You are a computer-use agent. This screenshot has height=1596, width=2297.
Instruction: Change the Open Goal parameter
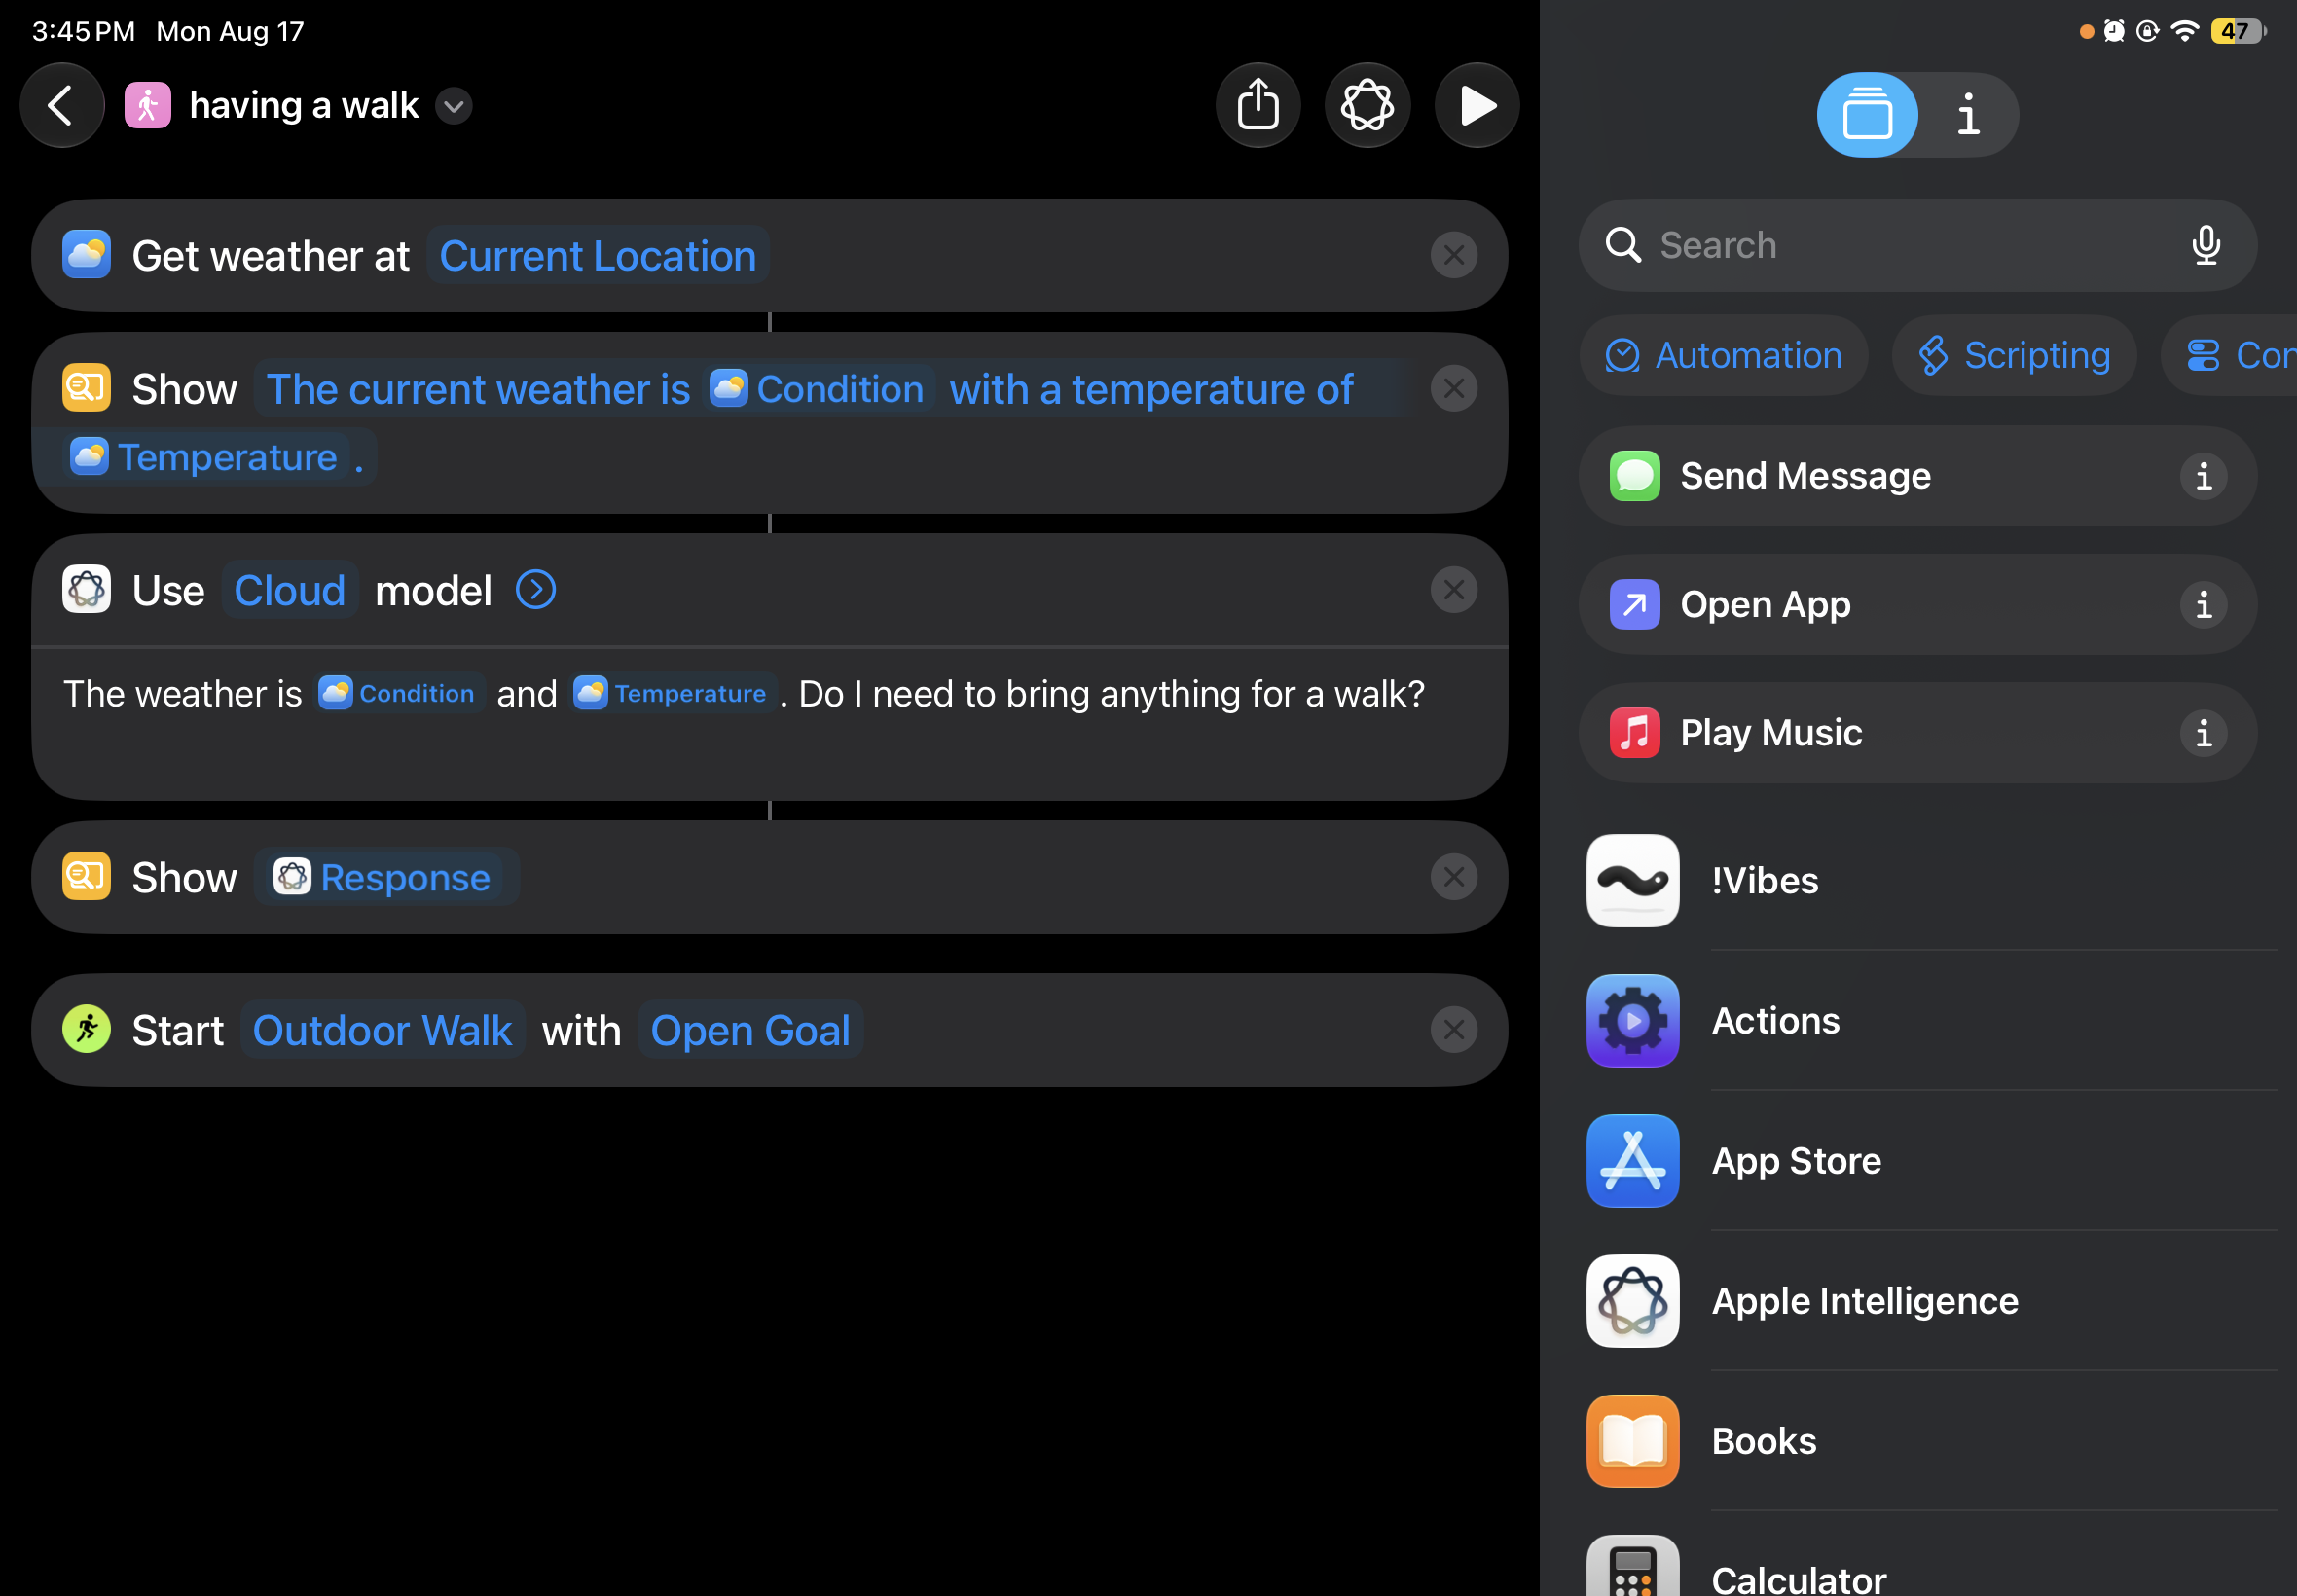click(750, 1030)
